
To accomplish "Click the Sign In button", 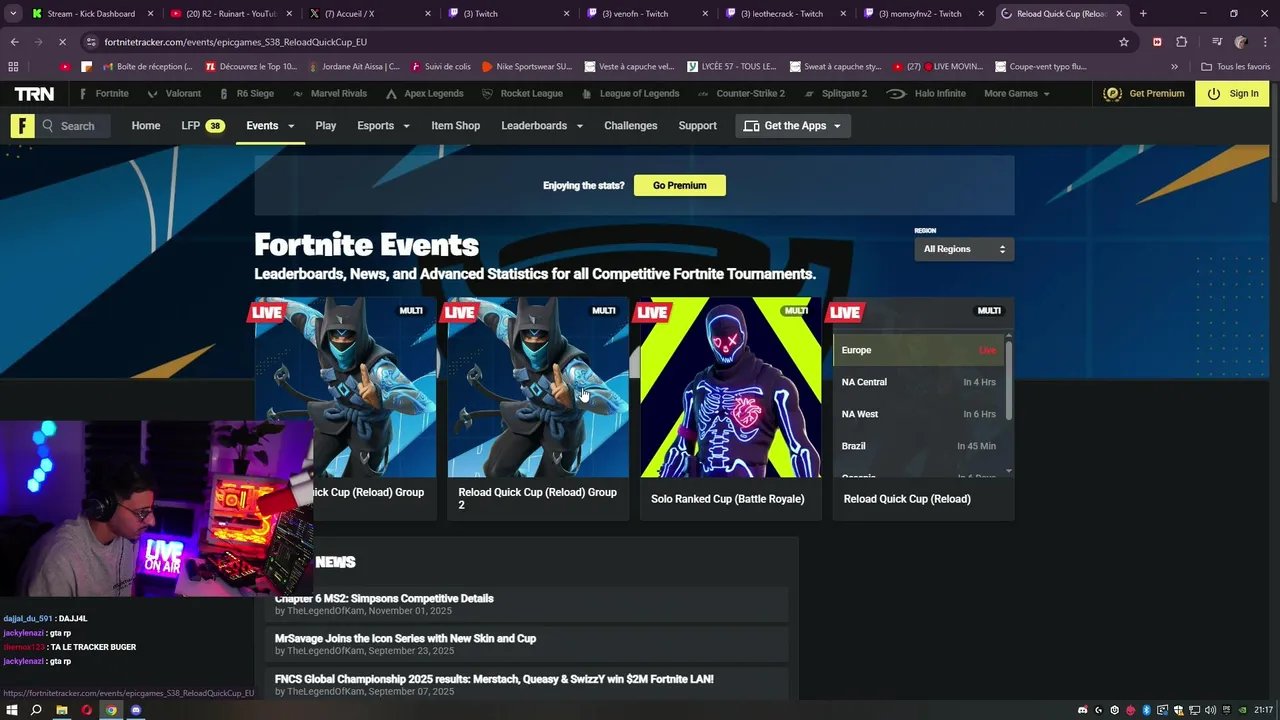I will [1233, 94].
